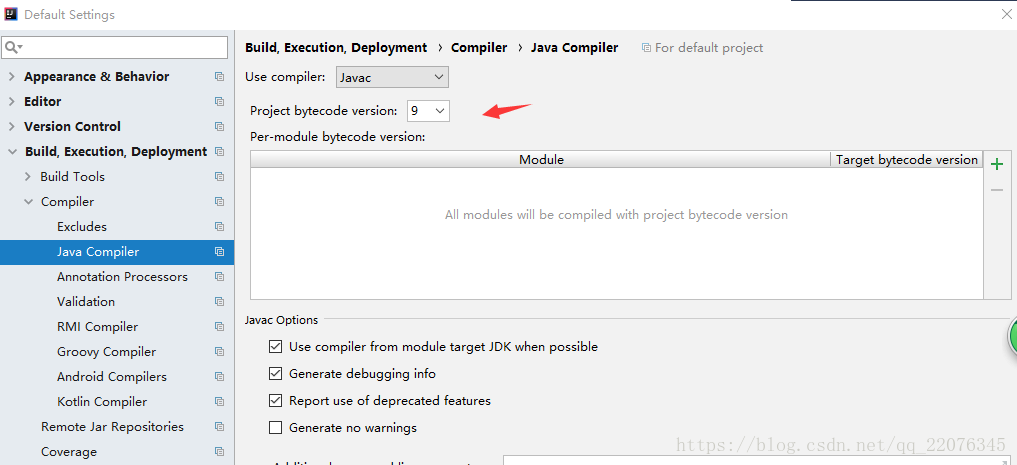1017x465 pixels.
Task: Click the minus remove module icon
Action: point(996,189)
